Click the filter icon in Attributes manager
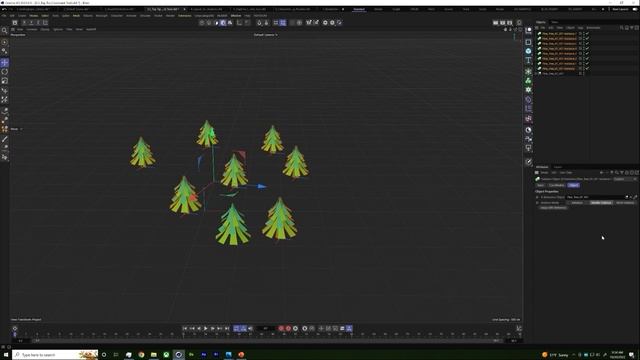Screen dimensions: 640x360 tap(622, 173)
